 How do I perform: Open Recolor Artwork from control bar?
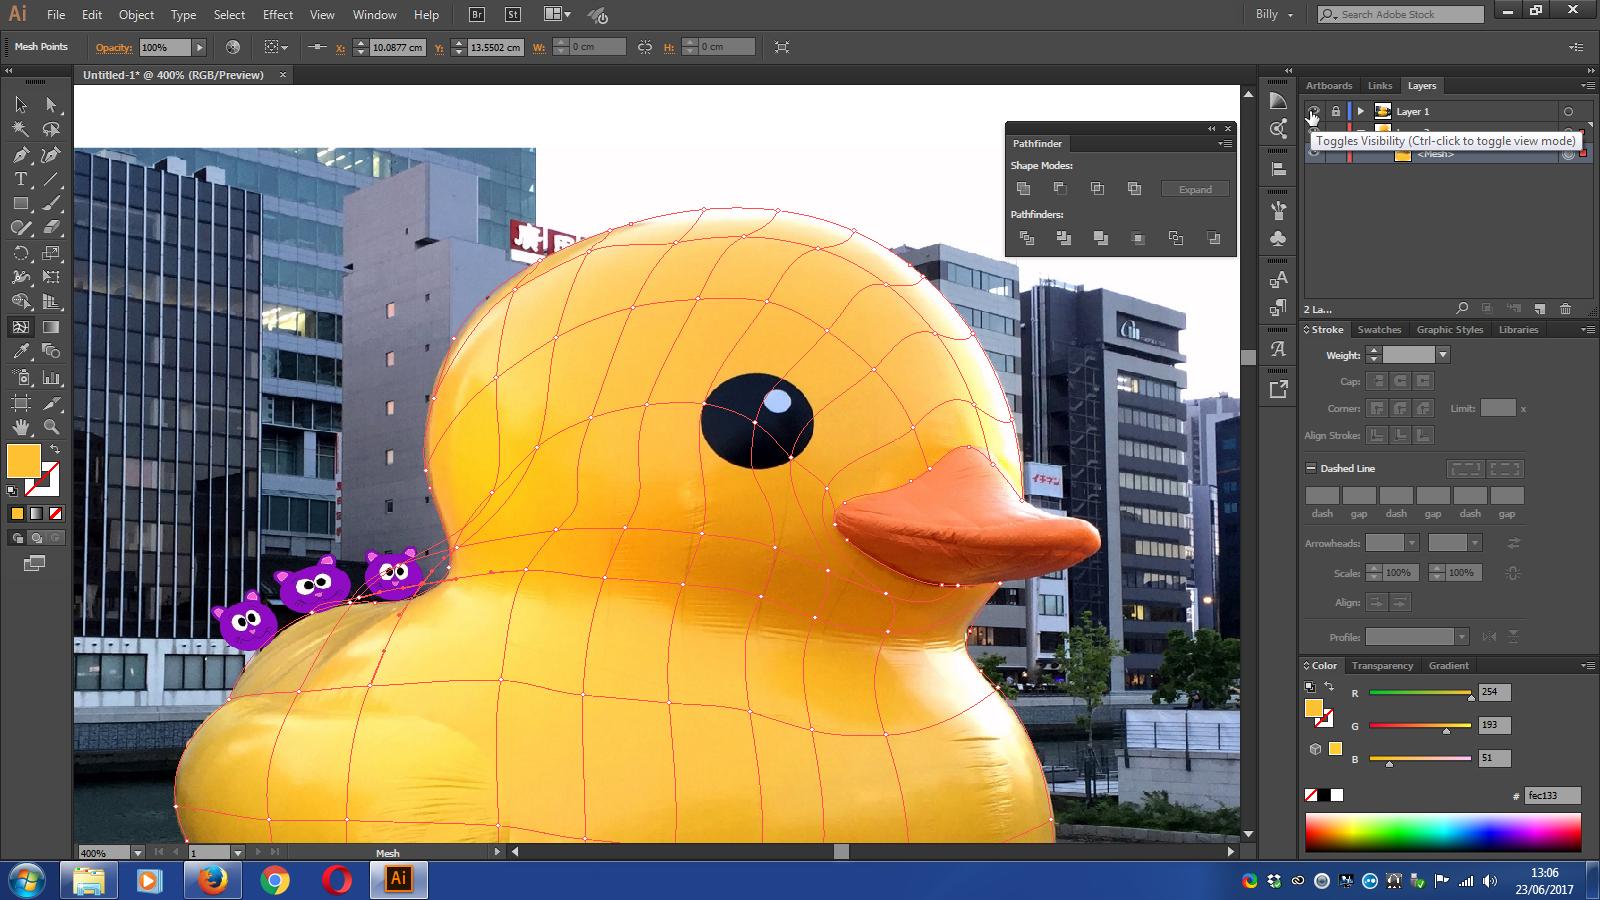coord(233,47)
